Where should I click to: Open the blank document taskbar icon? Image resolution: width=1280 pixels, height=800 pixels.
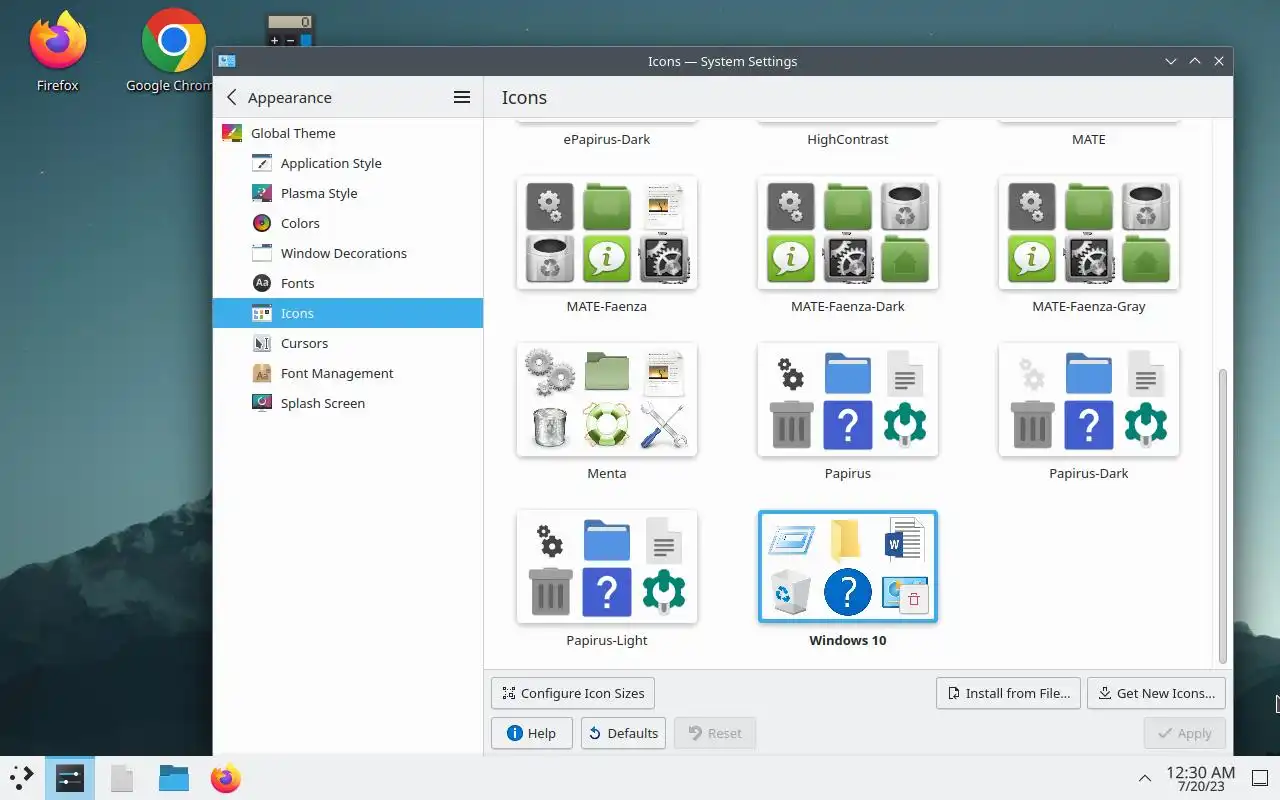point(122,778)
